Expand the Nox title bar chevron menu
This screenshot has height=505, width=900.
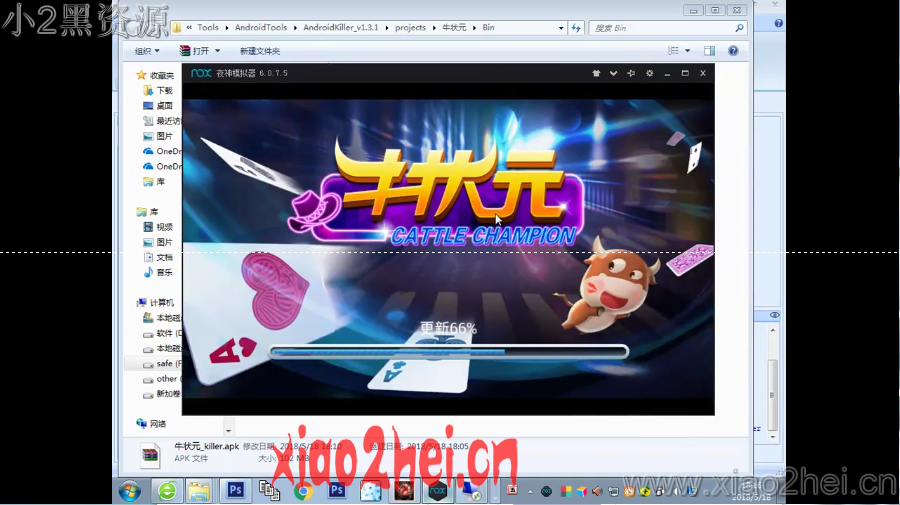click(x=613, y=73)
